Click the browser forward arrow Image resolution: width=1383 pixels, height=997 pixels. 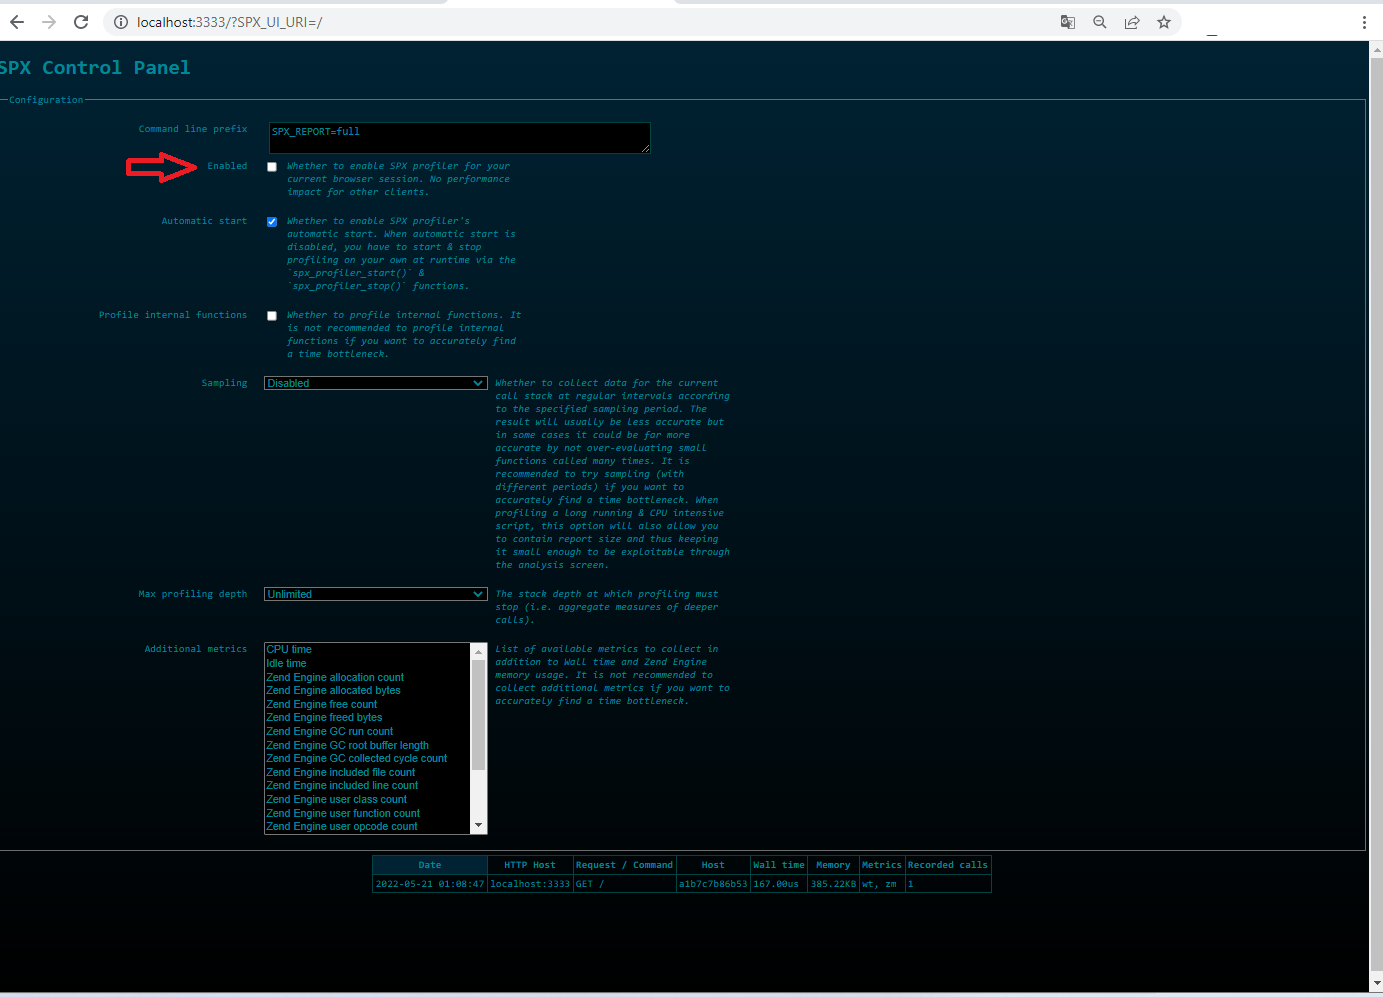click(x=49, y=22)
